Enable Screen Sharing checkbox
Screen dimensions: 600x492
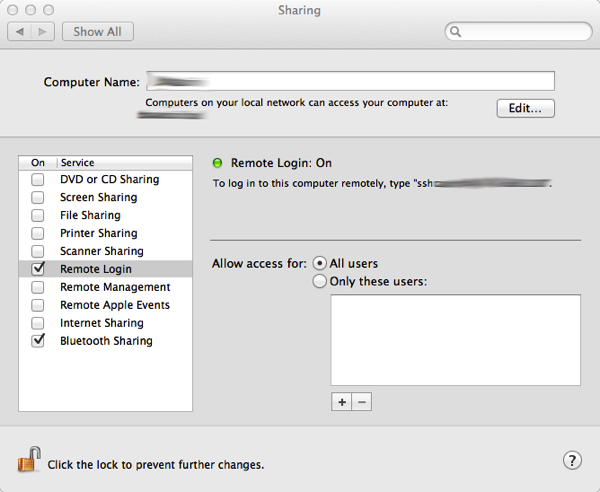click(38, 197)
